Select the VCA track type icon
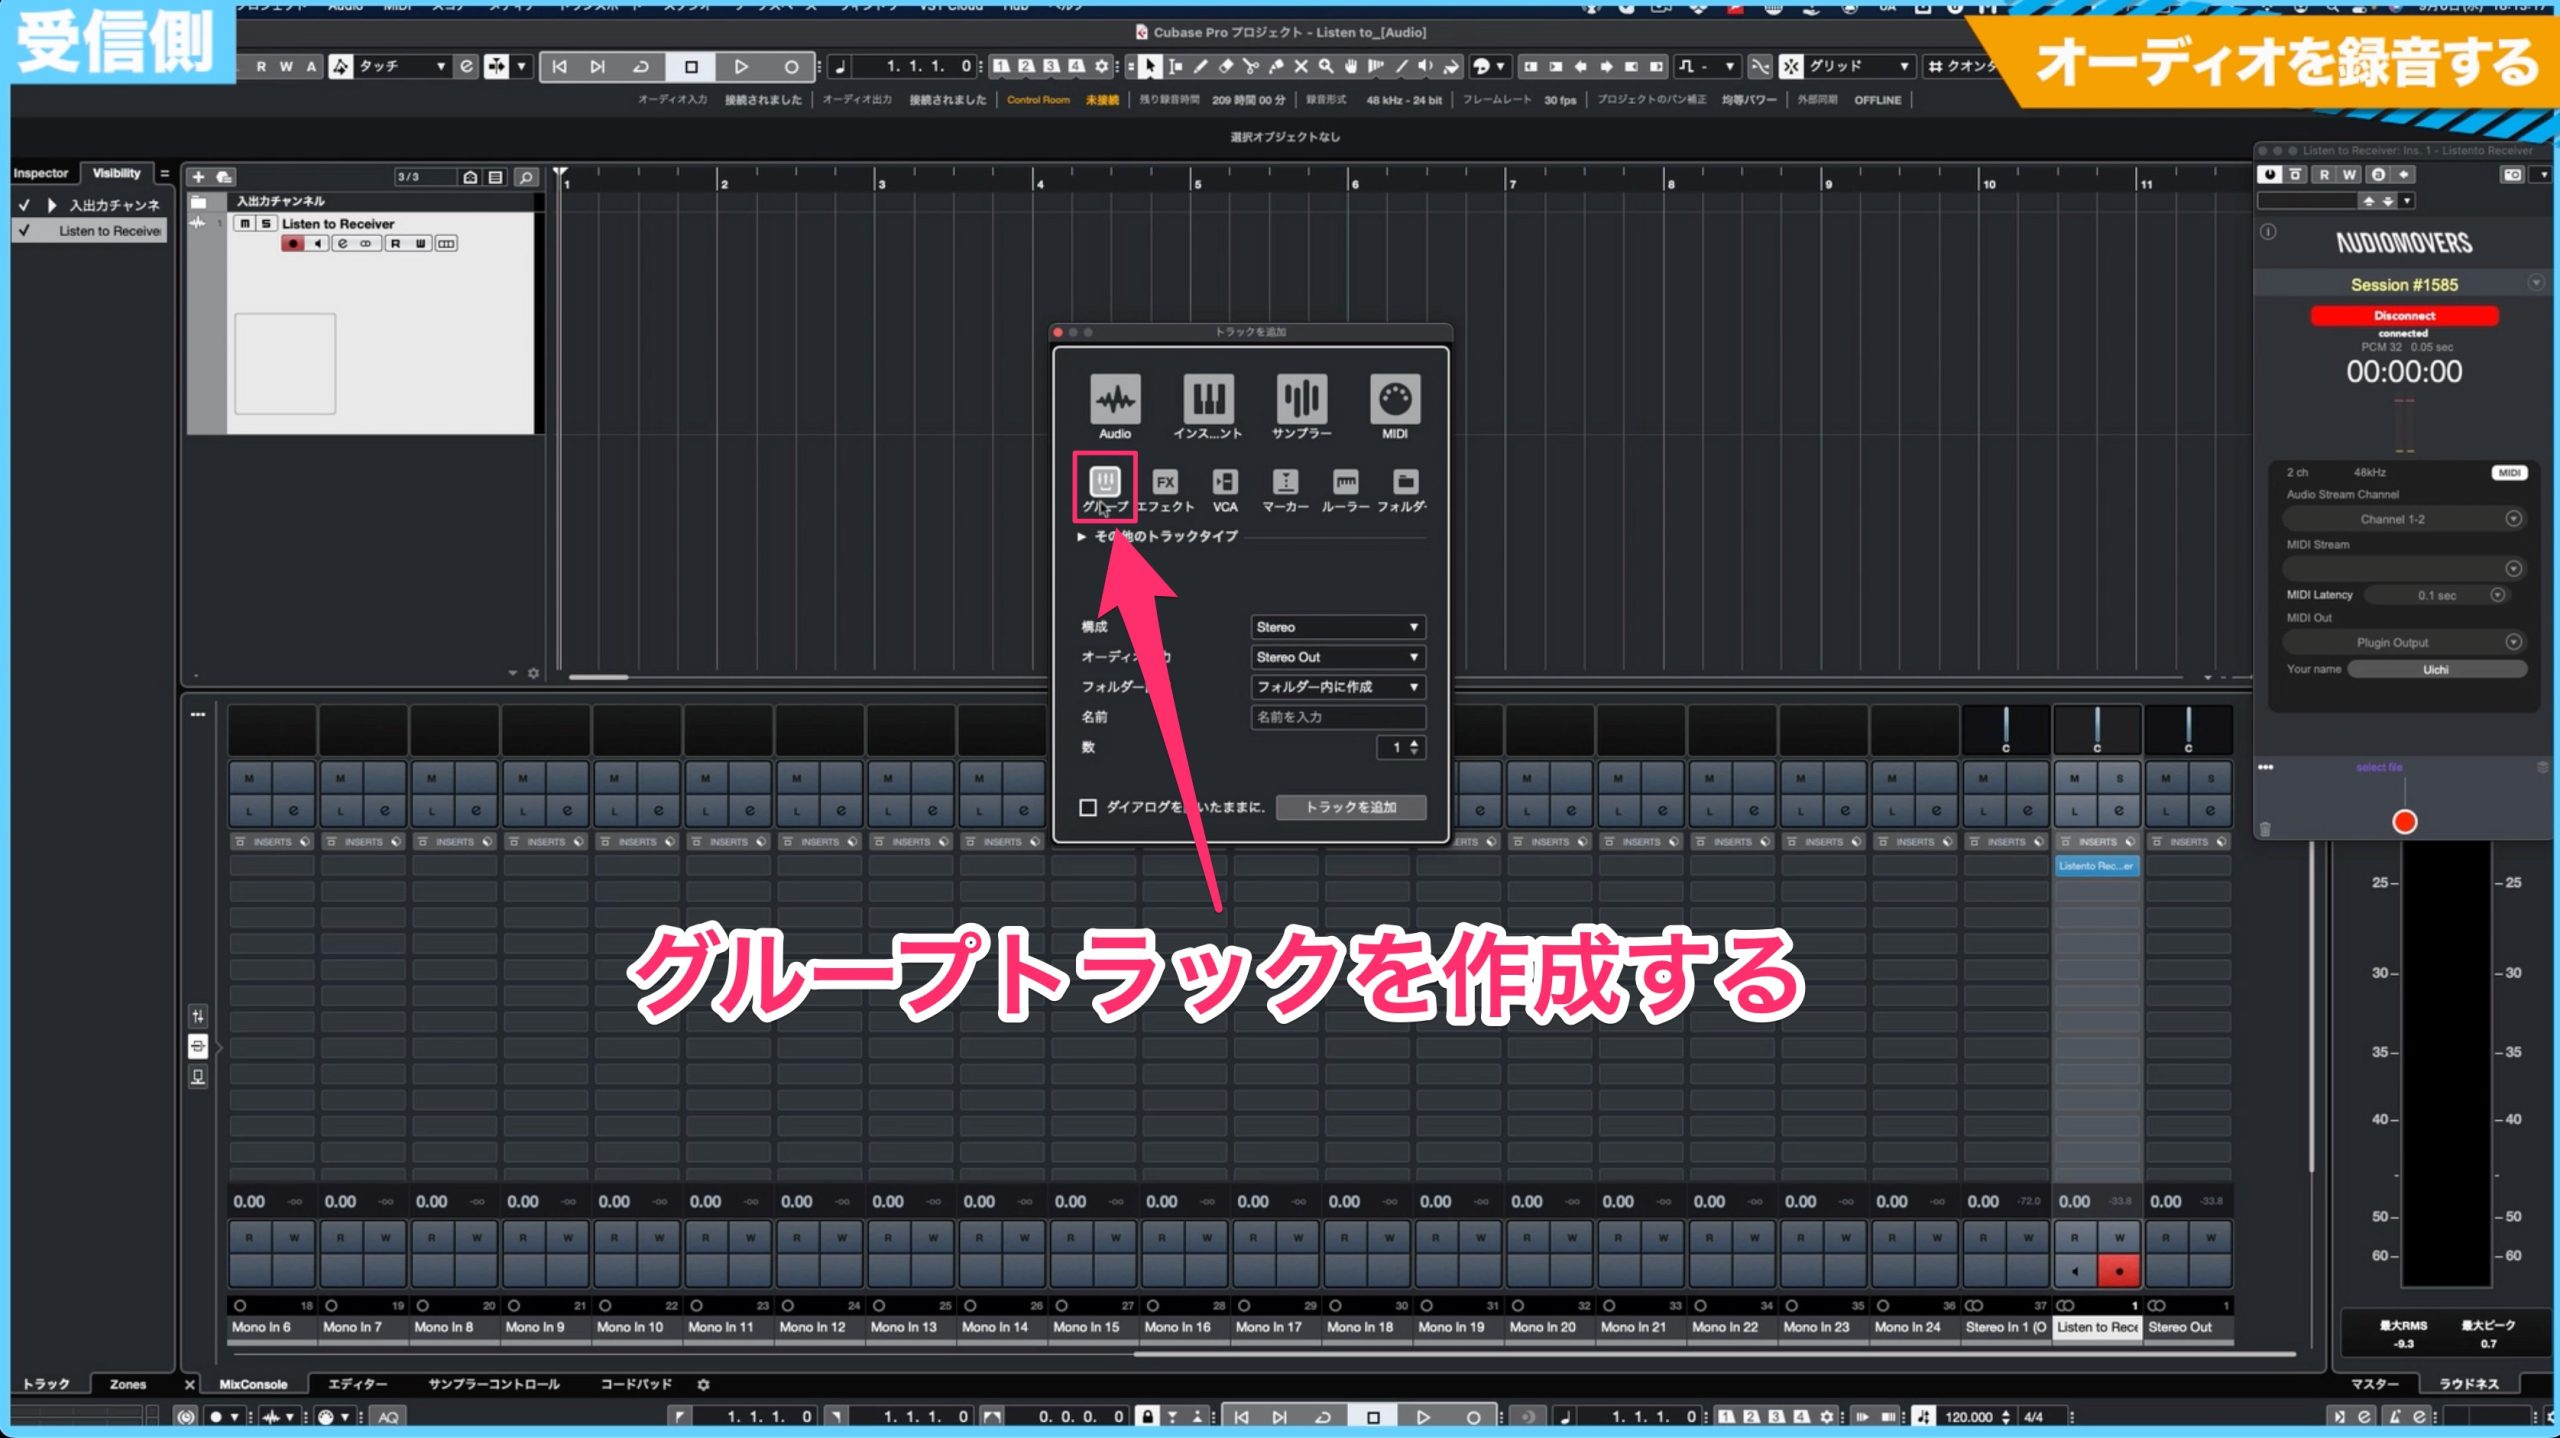This screenshot has height=1438, width=2560. click(x=1225, y=483)
